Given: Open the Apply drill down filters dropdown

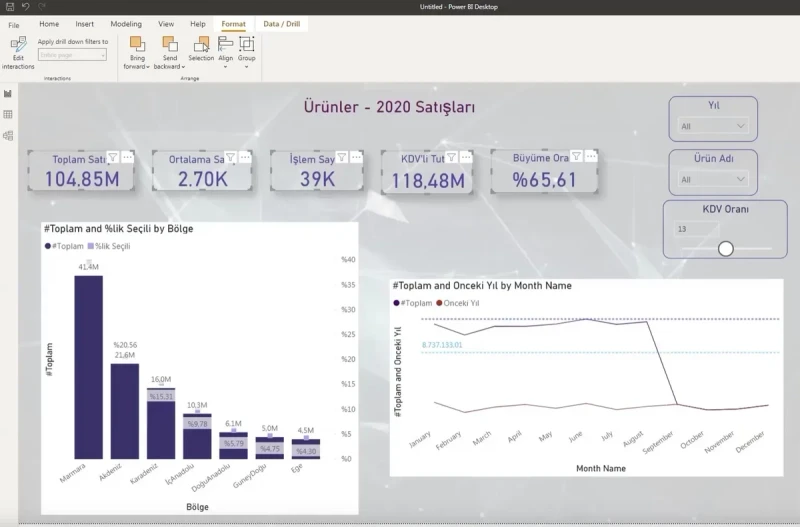Looking at the screenshot, I should point(72,55).
